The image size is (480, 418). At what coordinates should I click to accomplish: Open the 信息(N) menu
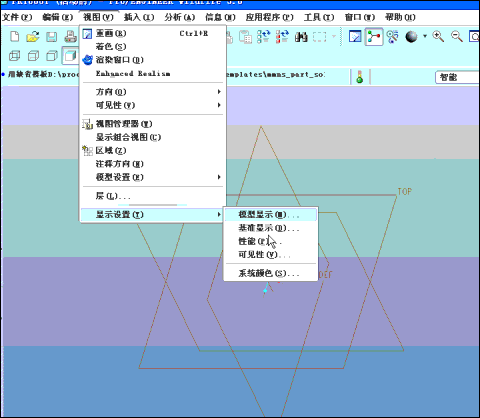[x=220, y=17]
